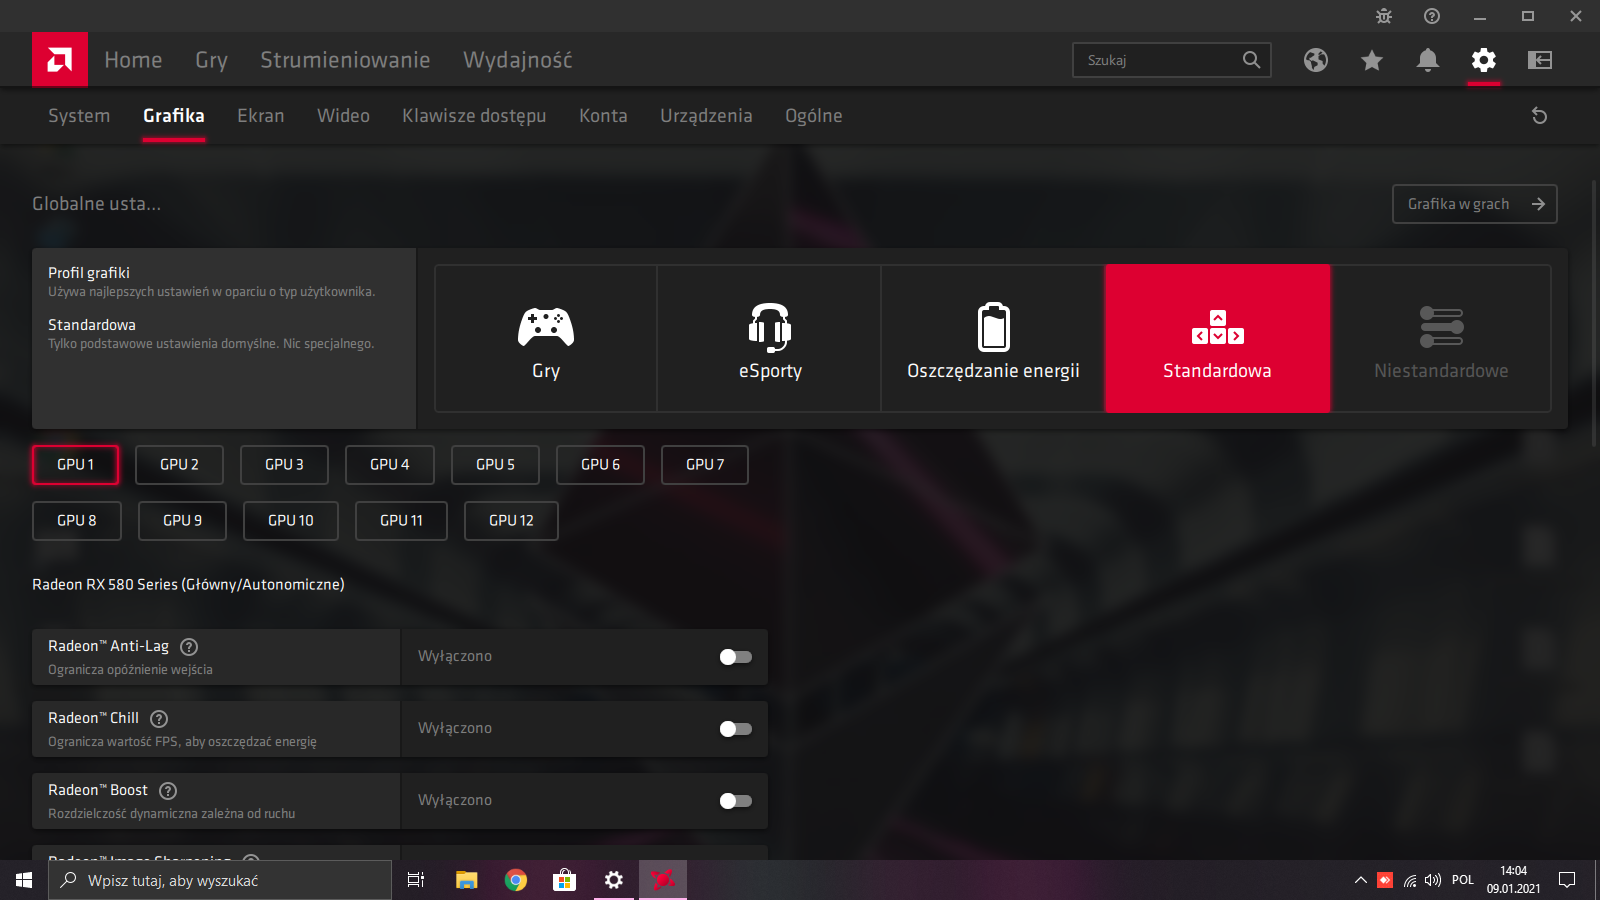
Task: Open the web browser globe icon
Action: pos(1316,60)
